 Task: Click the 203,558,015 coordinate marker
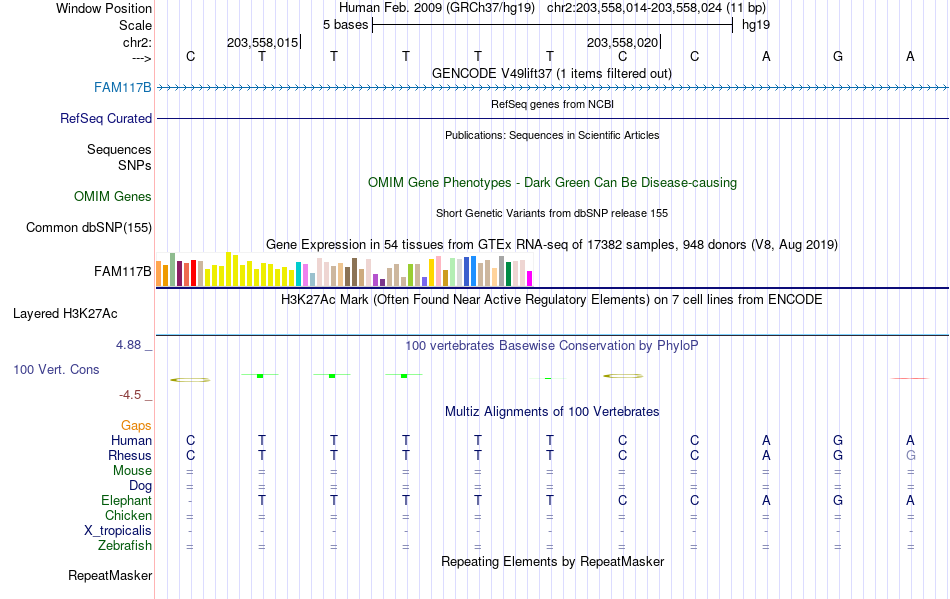coord(262,42)
